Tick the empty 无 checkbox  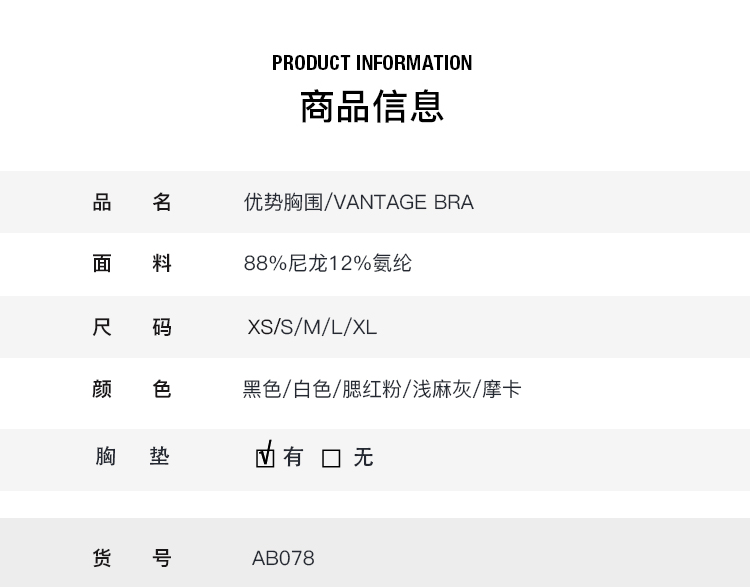coord(331,458)
